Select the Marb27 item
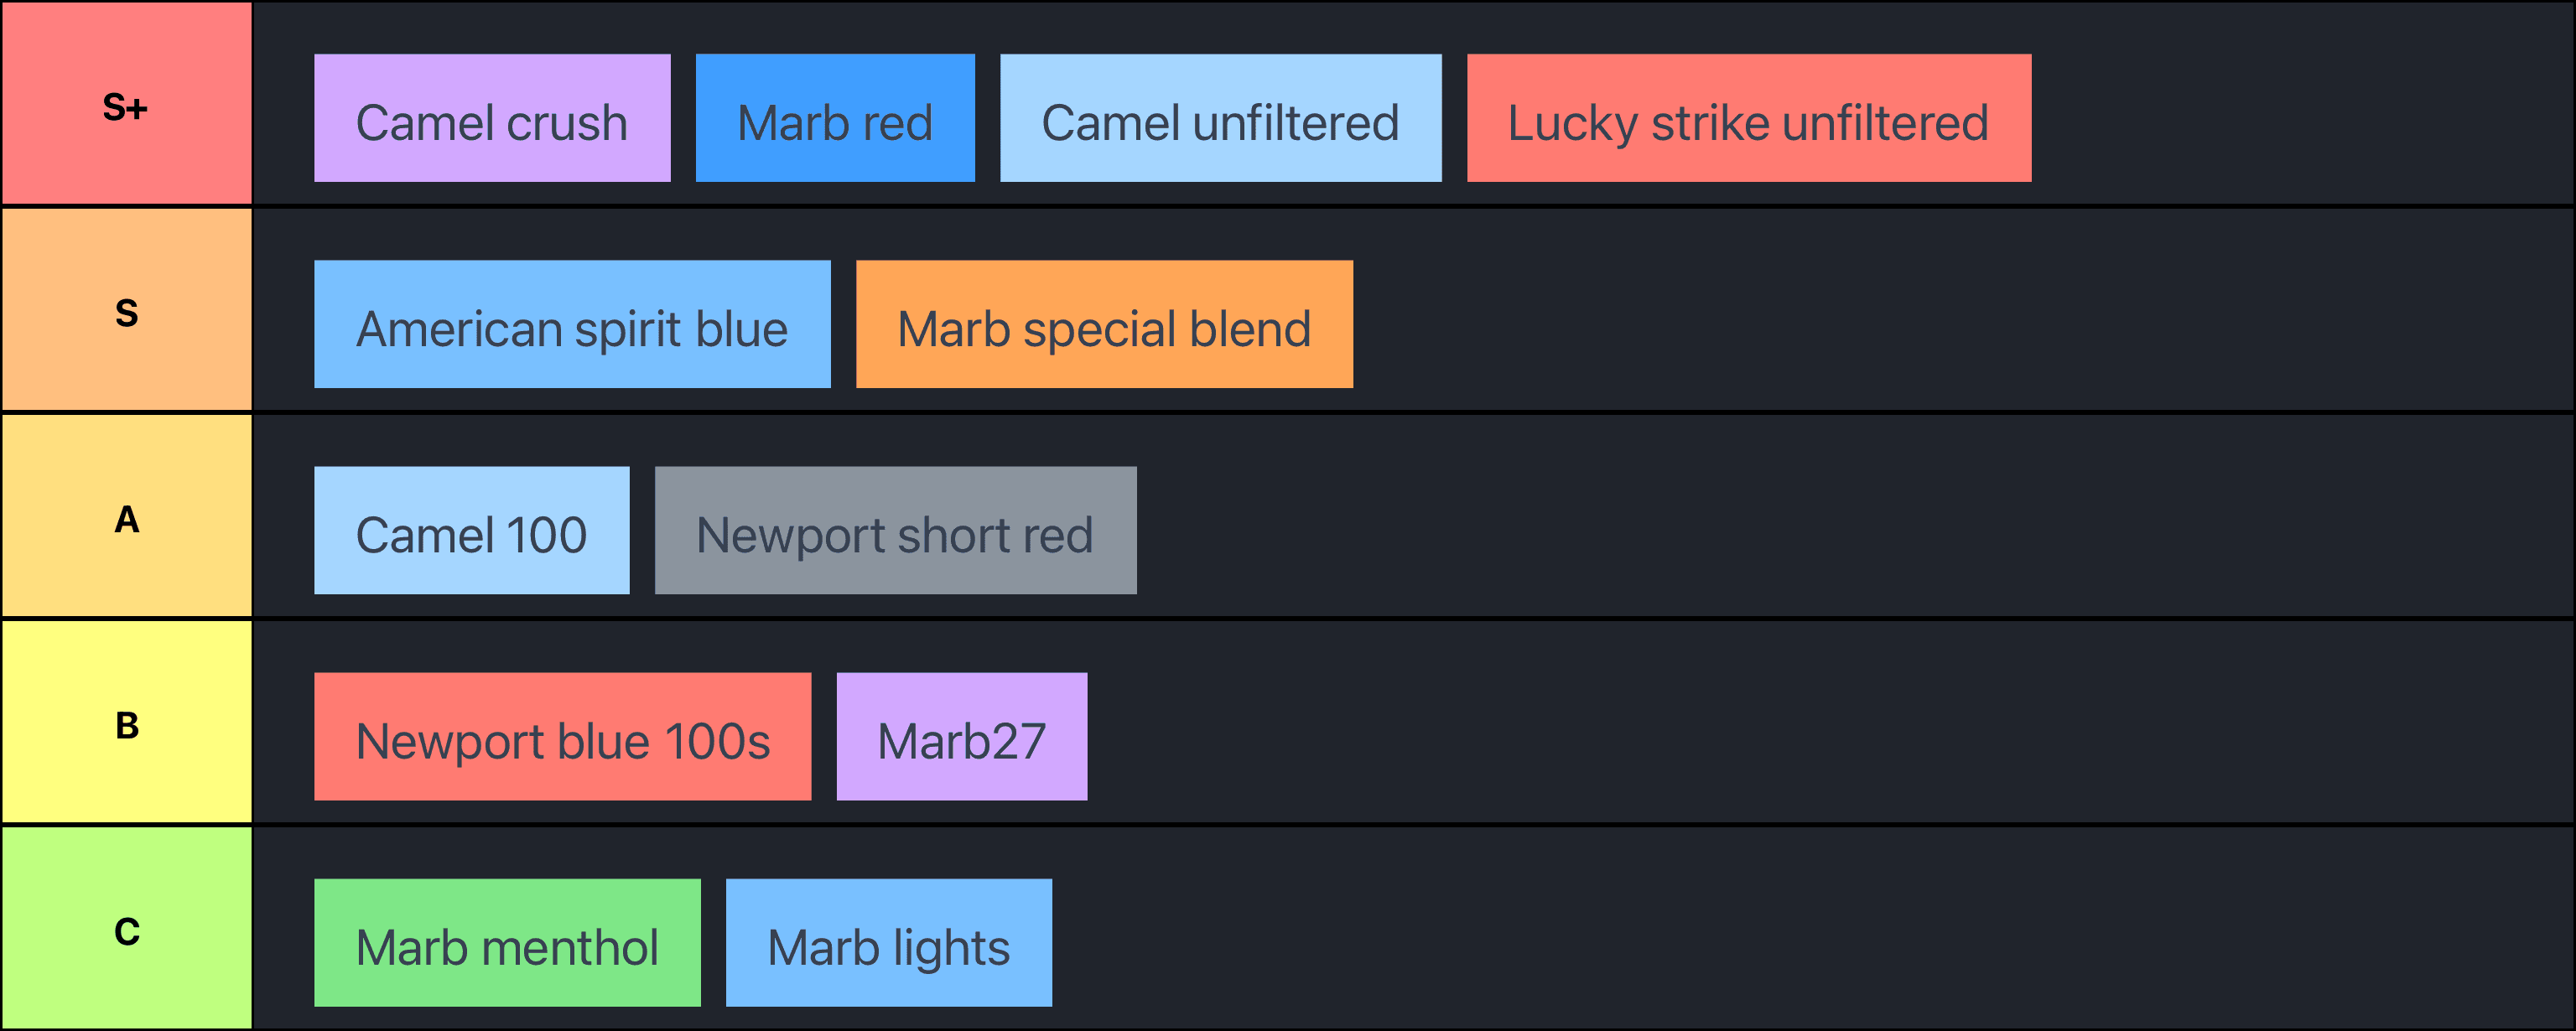This screenshot has width=2576, height=1031. tap(961, 736)
